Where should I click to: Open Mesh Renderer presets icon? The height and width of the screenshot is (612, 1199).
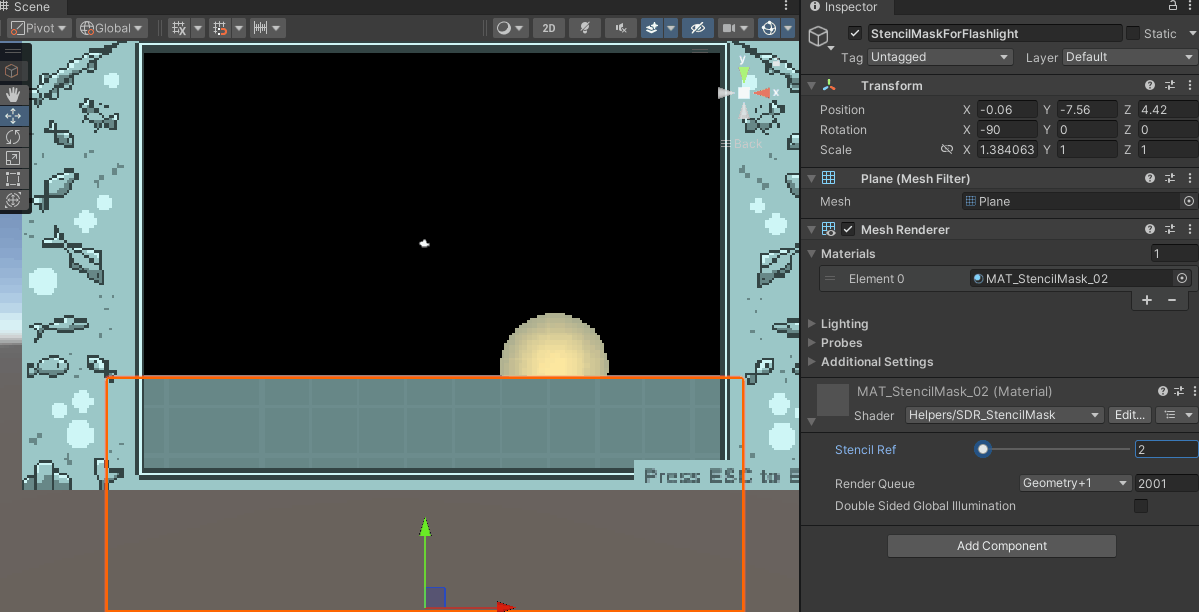click(x=1170, y=230)
